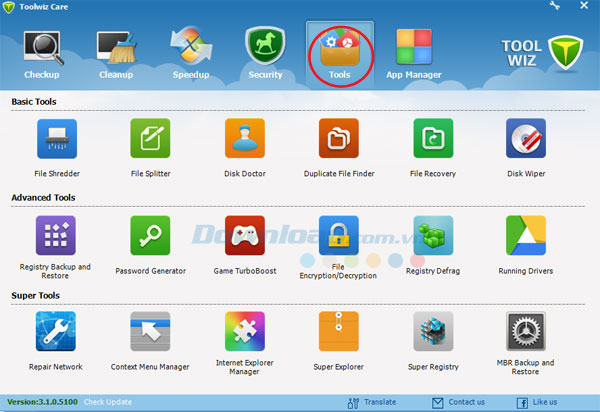Image resolution: width=600 pixels, height=412 pixels.
Task: Click the Super Tools heading
Action: [x=36, y=296]
